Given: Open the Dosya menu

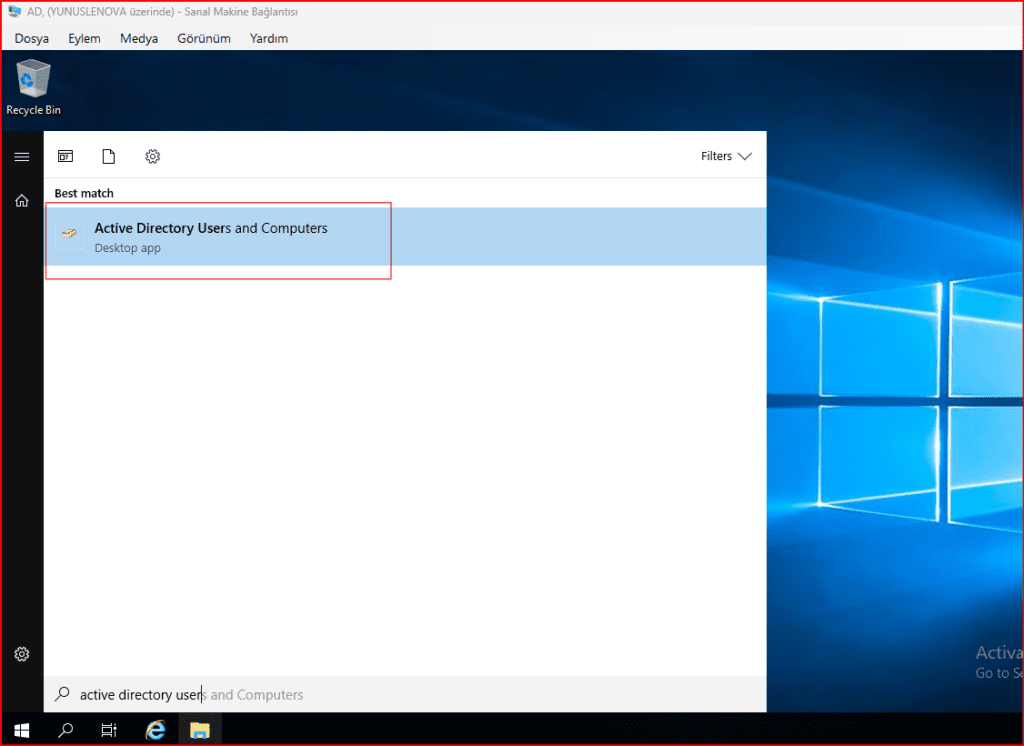Looking at the screenshot, I should [31, 39].
